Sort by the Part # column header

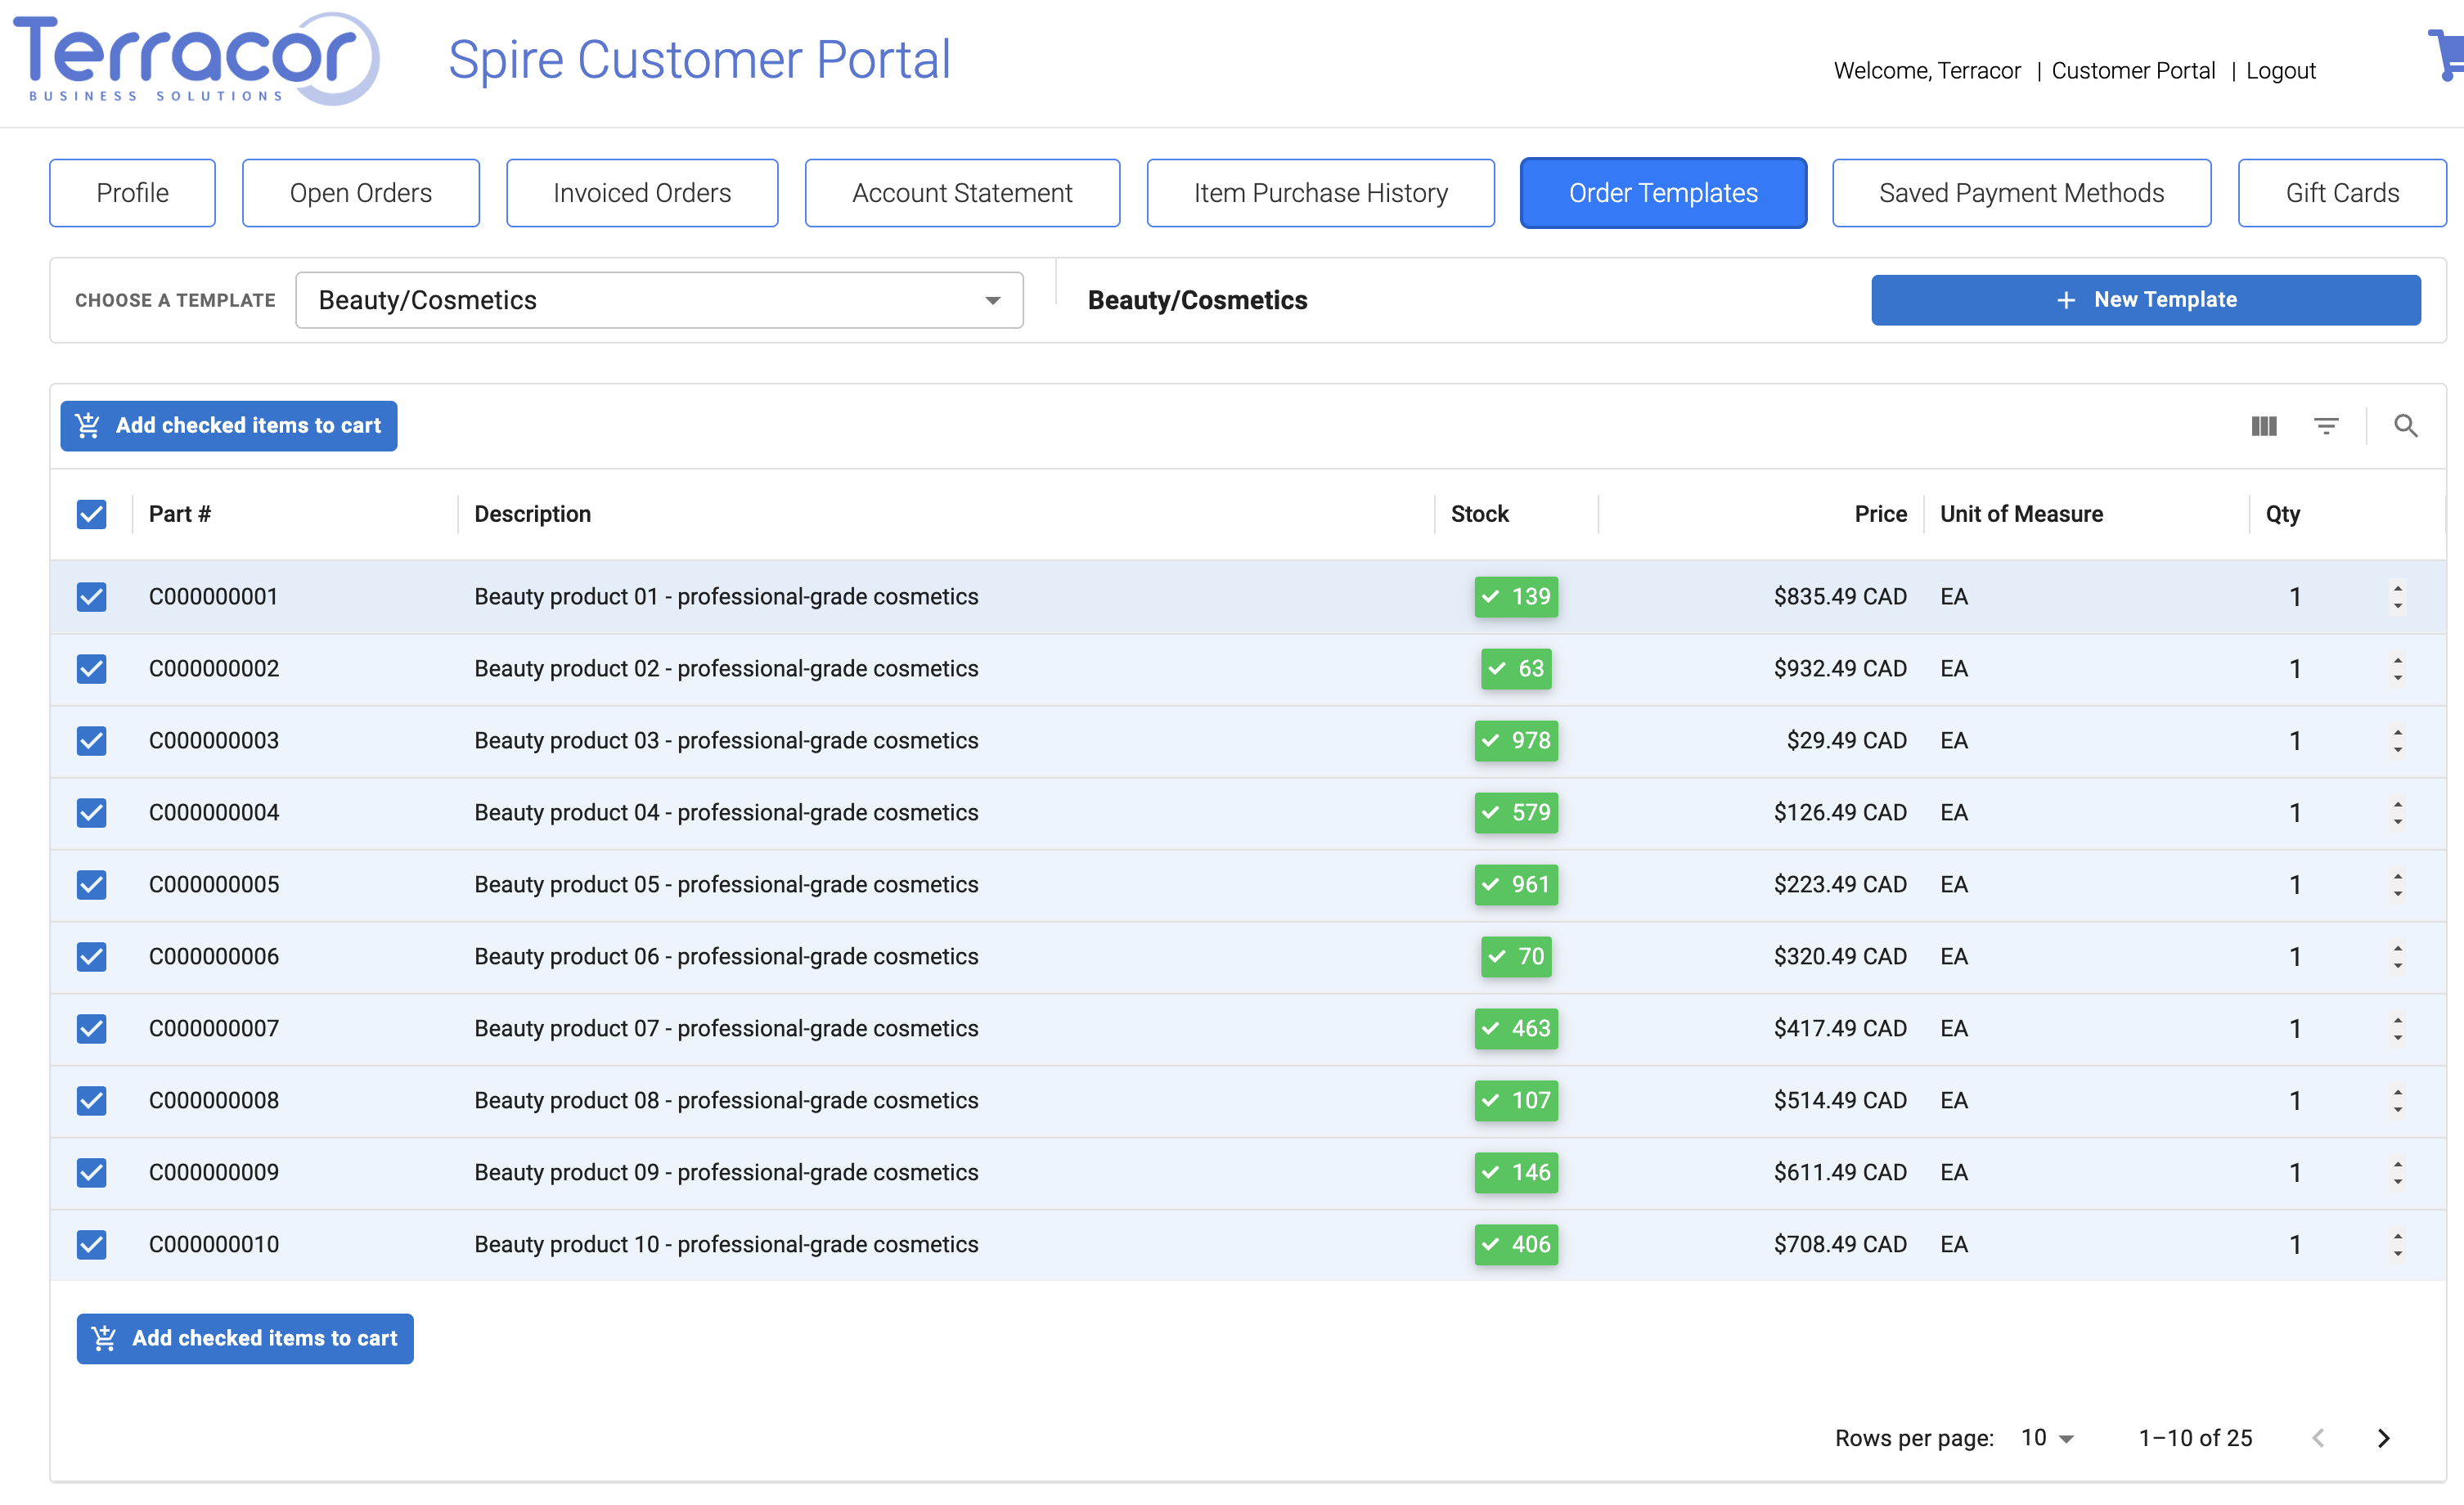point(180,514)
